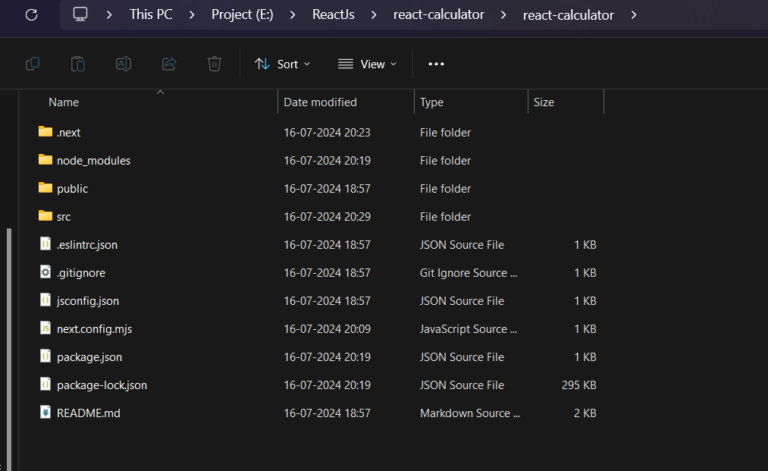Toggle sort direction arrow above Name column

[160, 92]
